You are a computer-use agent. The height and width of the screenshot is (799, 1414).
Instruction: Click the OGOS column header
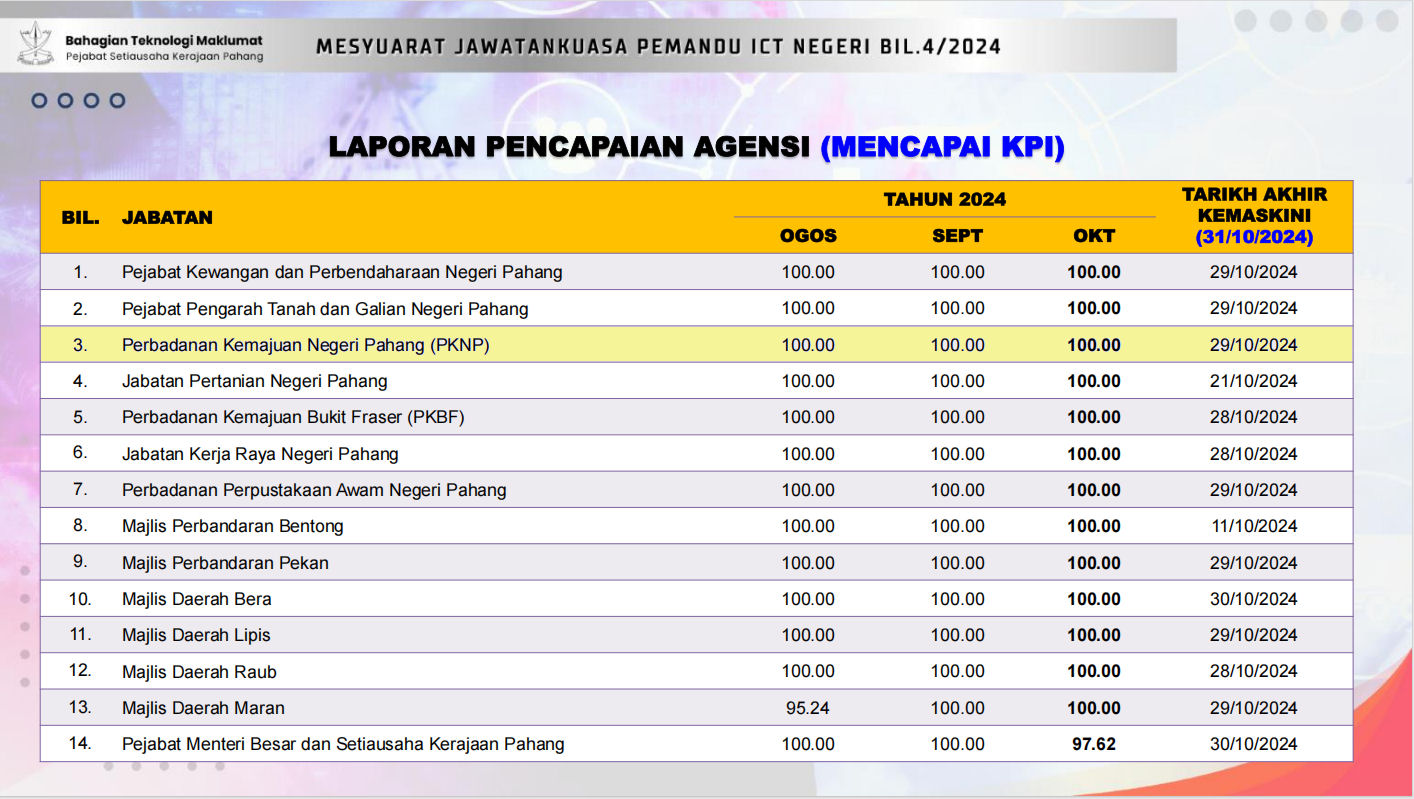[808, 236]
